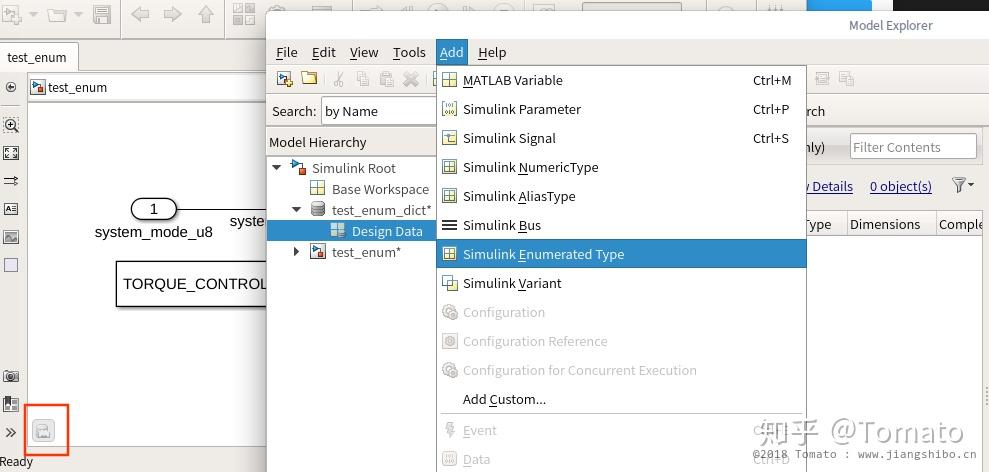Choose Simulink Signal from Add menu
The height and width of the screenshot is (472, 989).
[621, 138]
